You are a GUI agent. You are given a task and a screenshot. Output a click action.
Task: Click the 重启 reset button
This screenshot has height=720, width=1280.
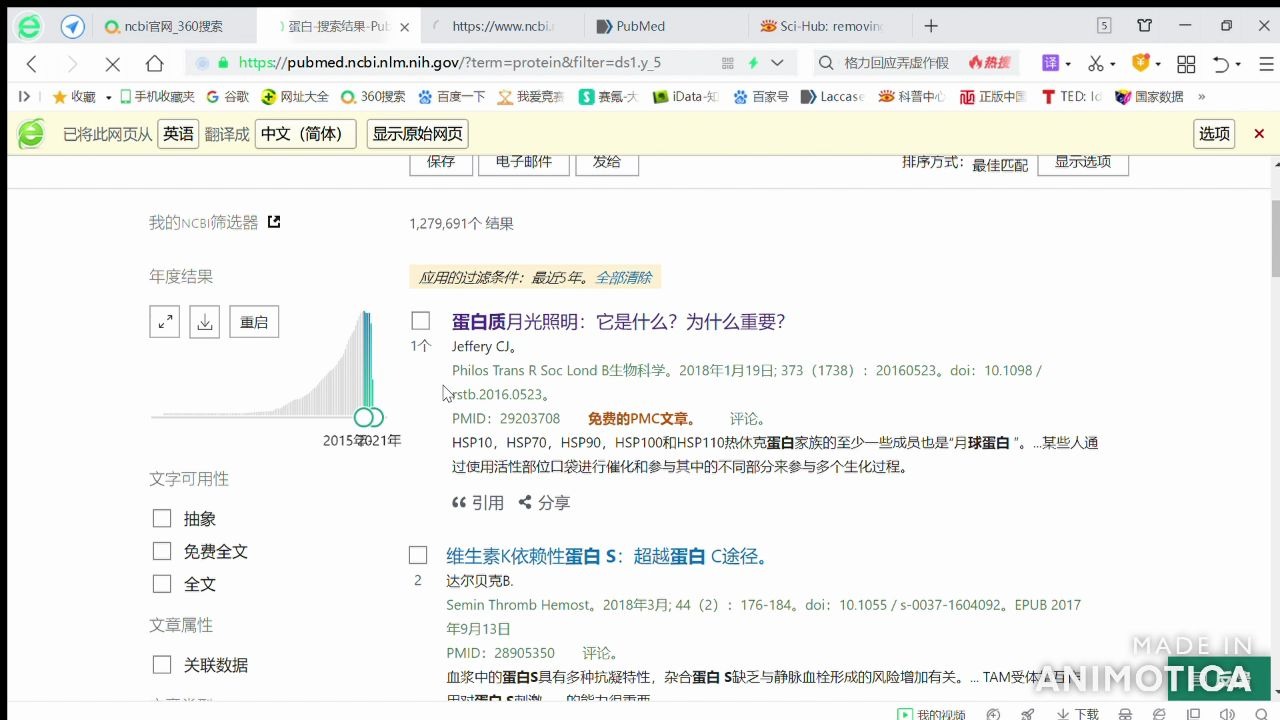tap(254, 322)
